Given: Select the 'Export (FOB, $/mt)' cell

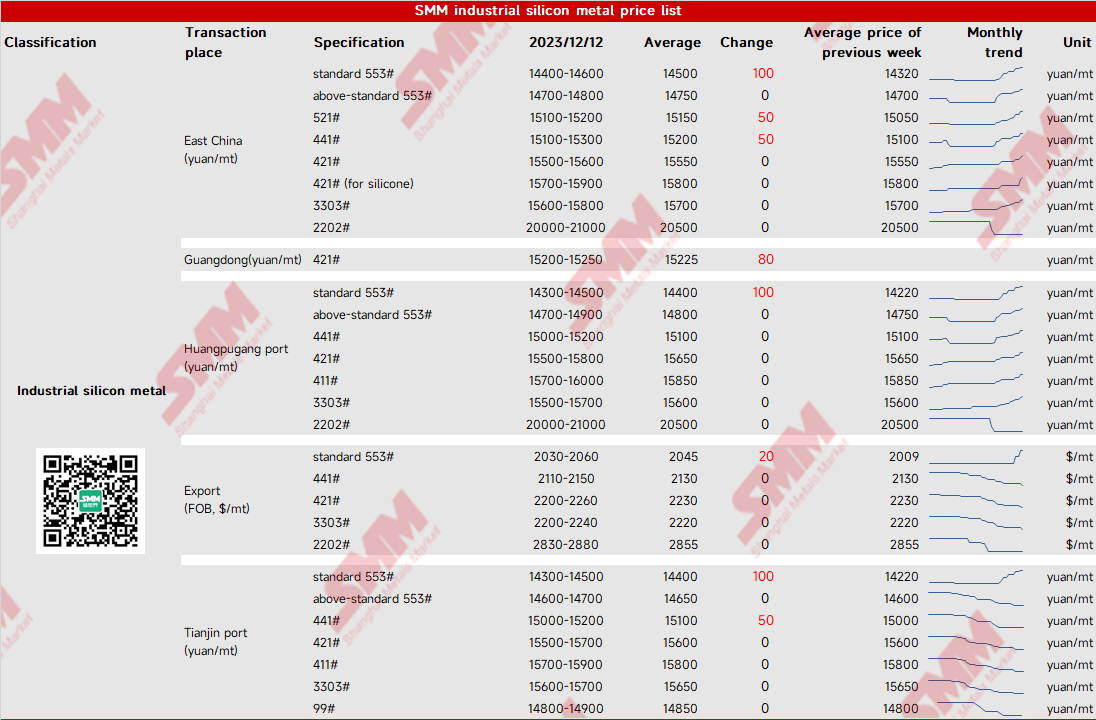Looking at the screenshot, I should tap(217, 499).
